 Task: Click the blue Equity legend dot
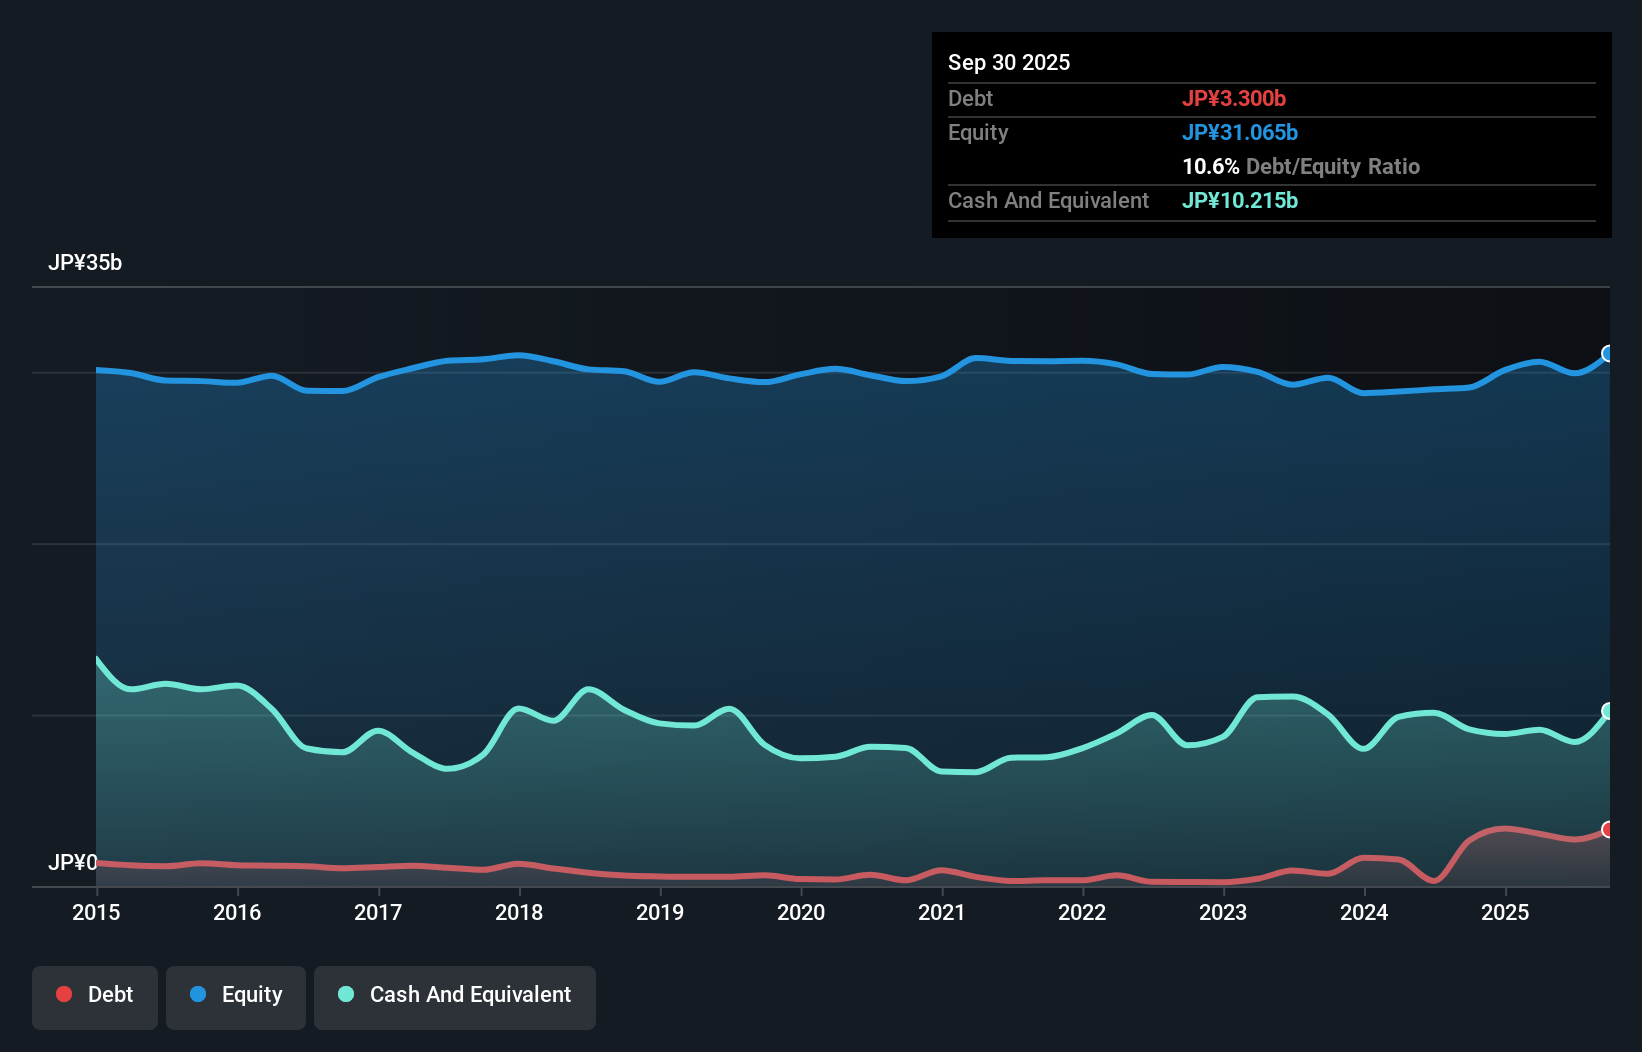(x=198, y=994)
